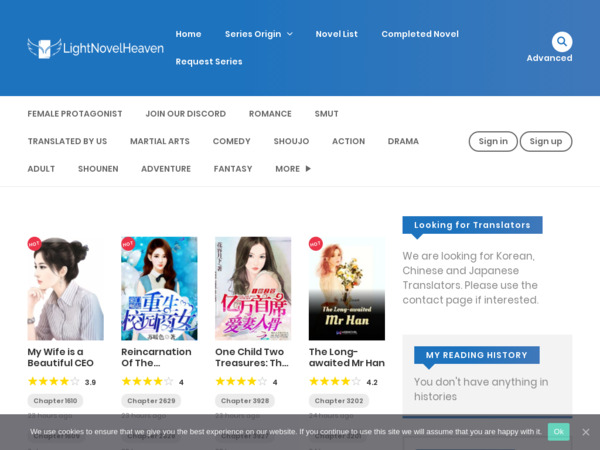Select COMEDY genre
The width and height of the screenshot is (600, 450).
tap(232, 141)
